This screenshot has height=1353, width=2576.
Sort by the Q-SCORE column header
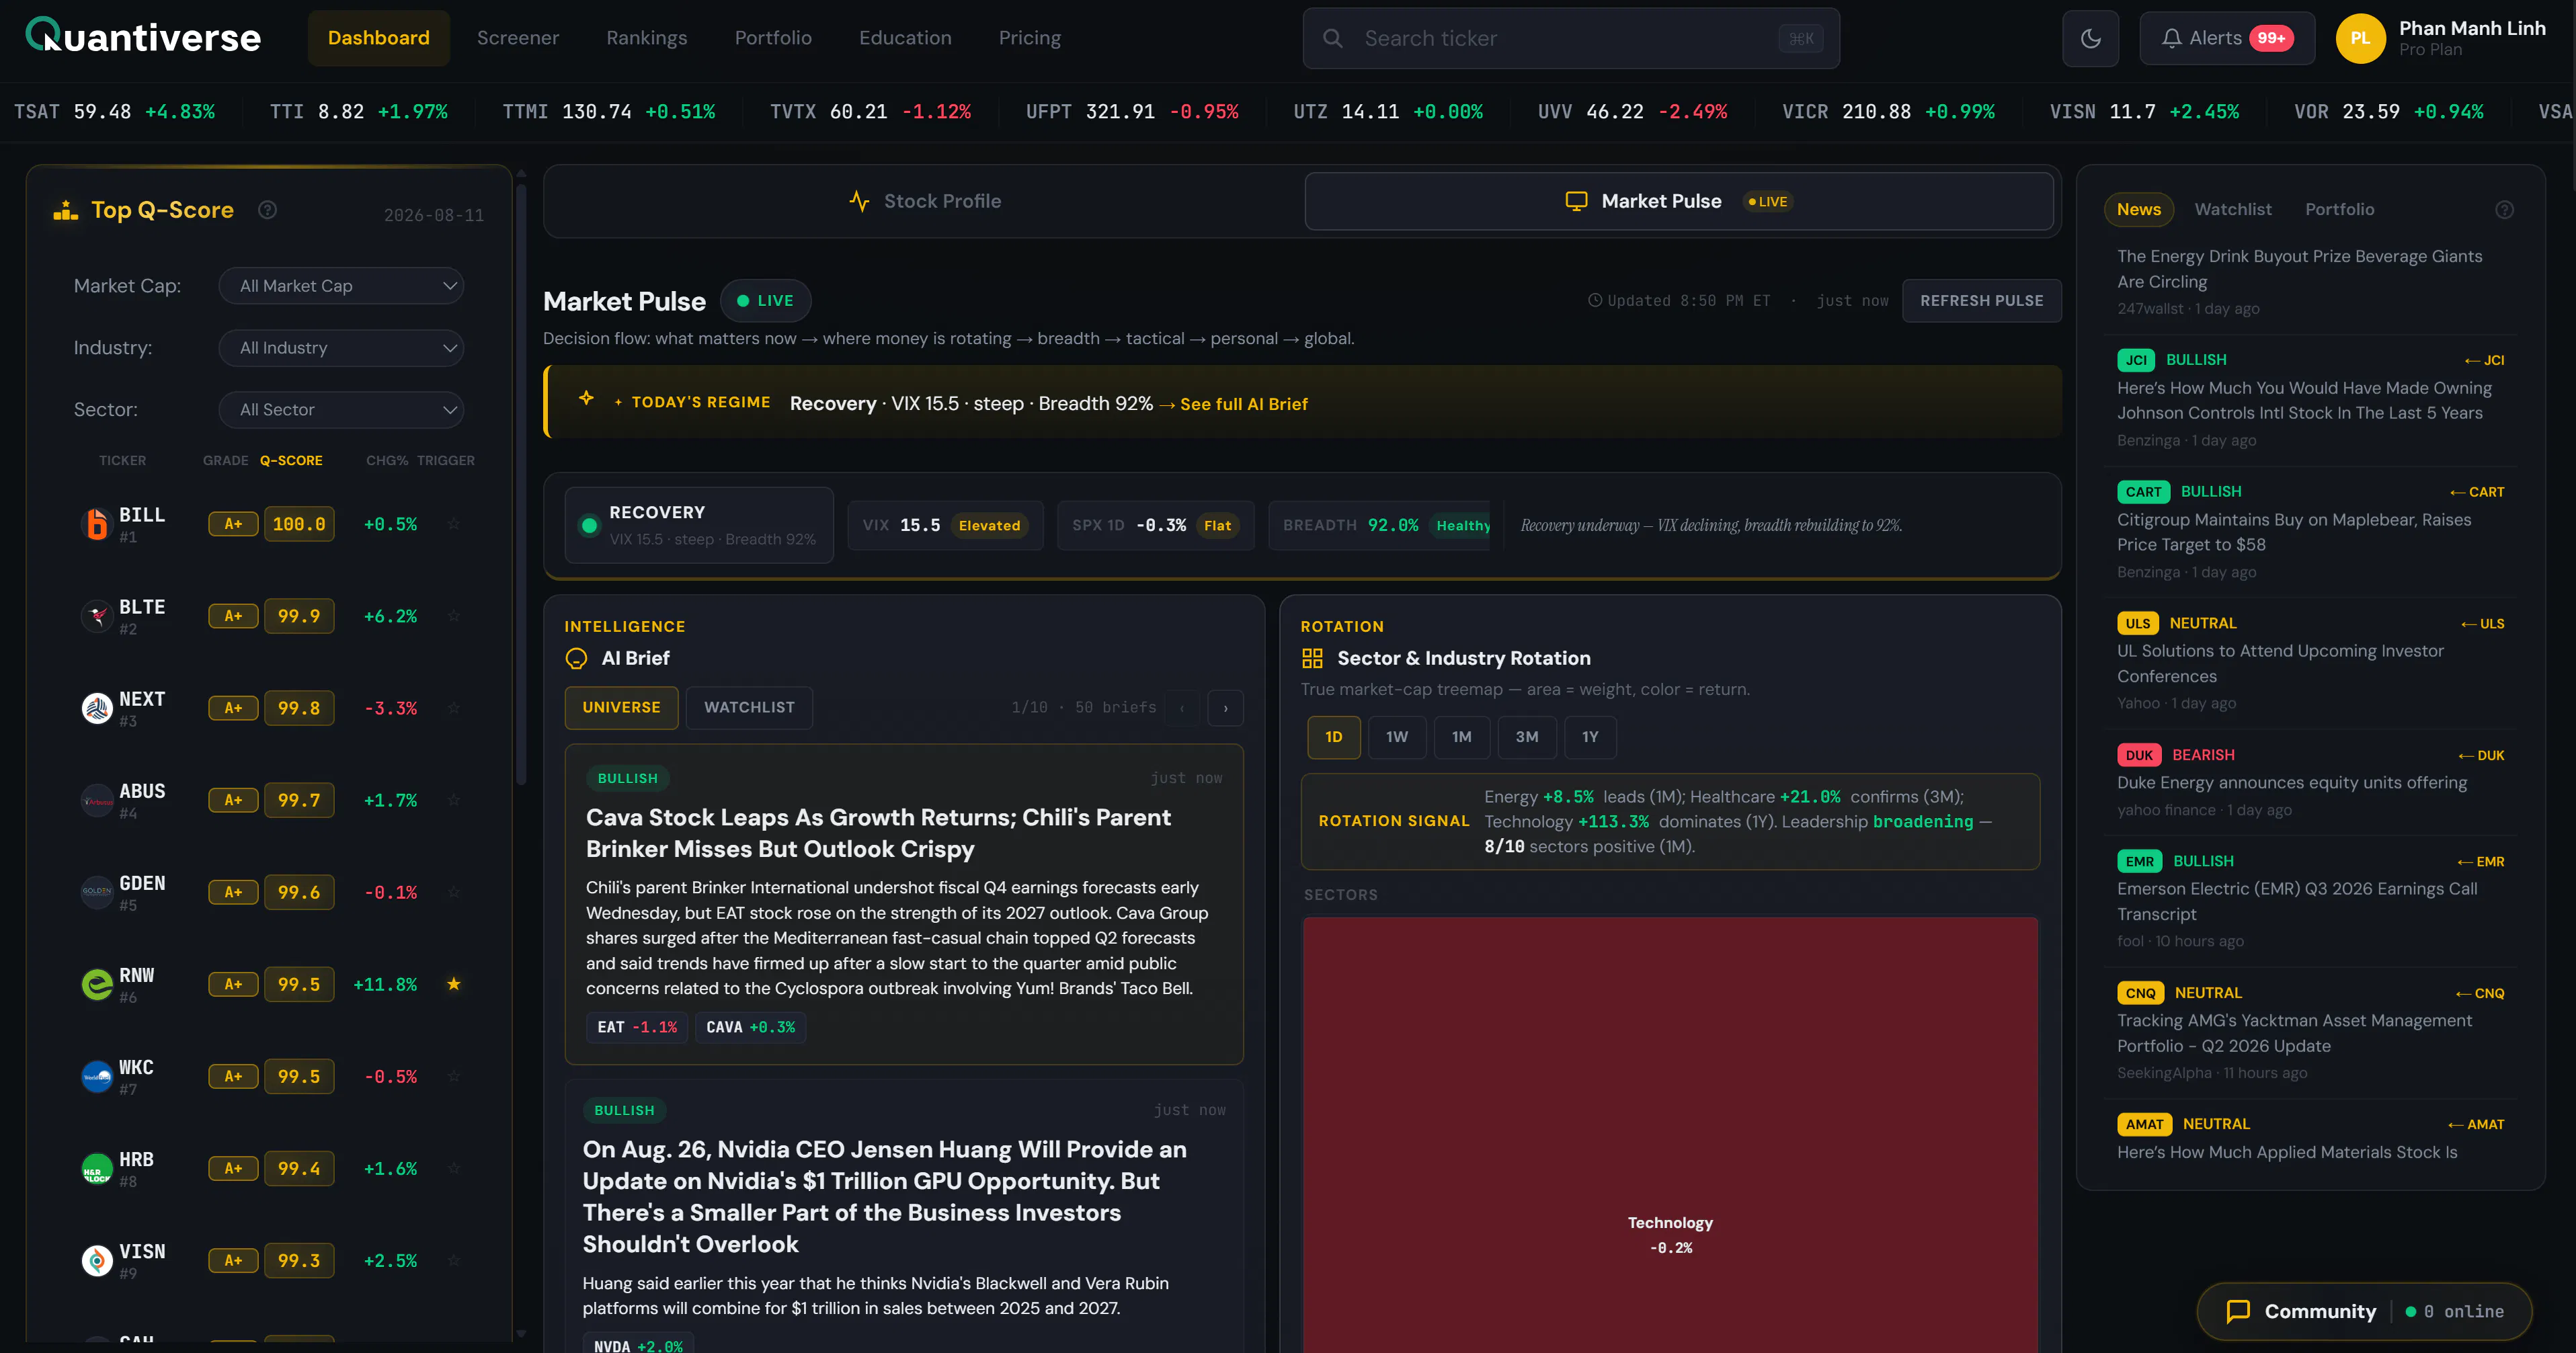coord(291,461)
